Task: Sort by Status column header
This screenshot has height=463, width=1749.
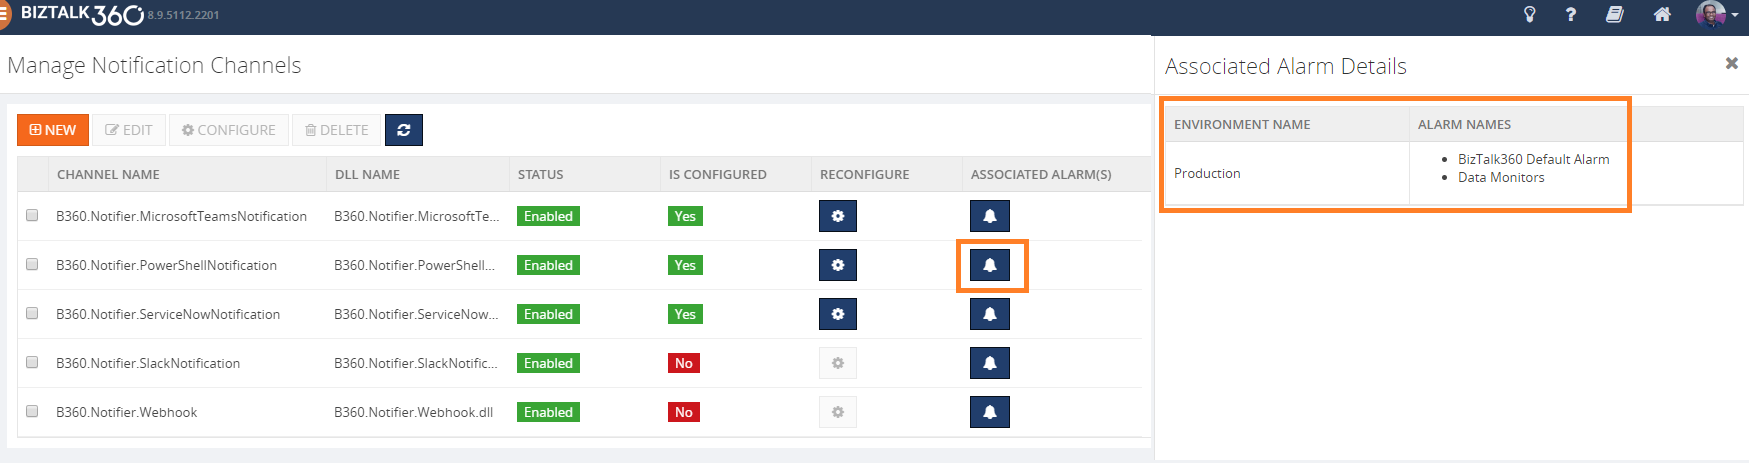Action: pyautogui.click(x=541, y=174)
